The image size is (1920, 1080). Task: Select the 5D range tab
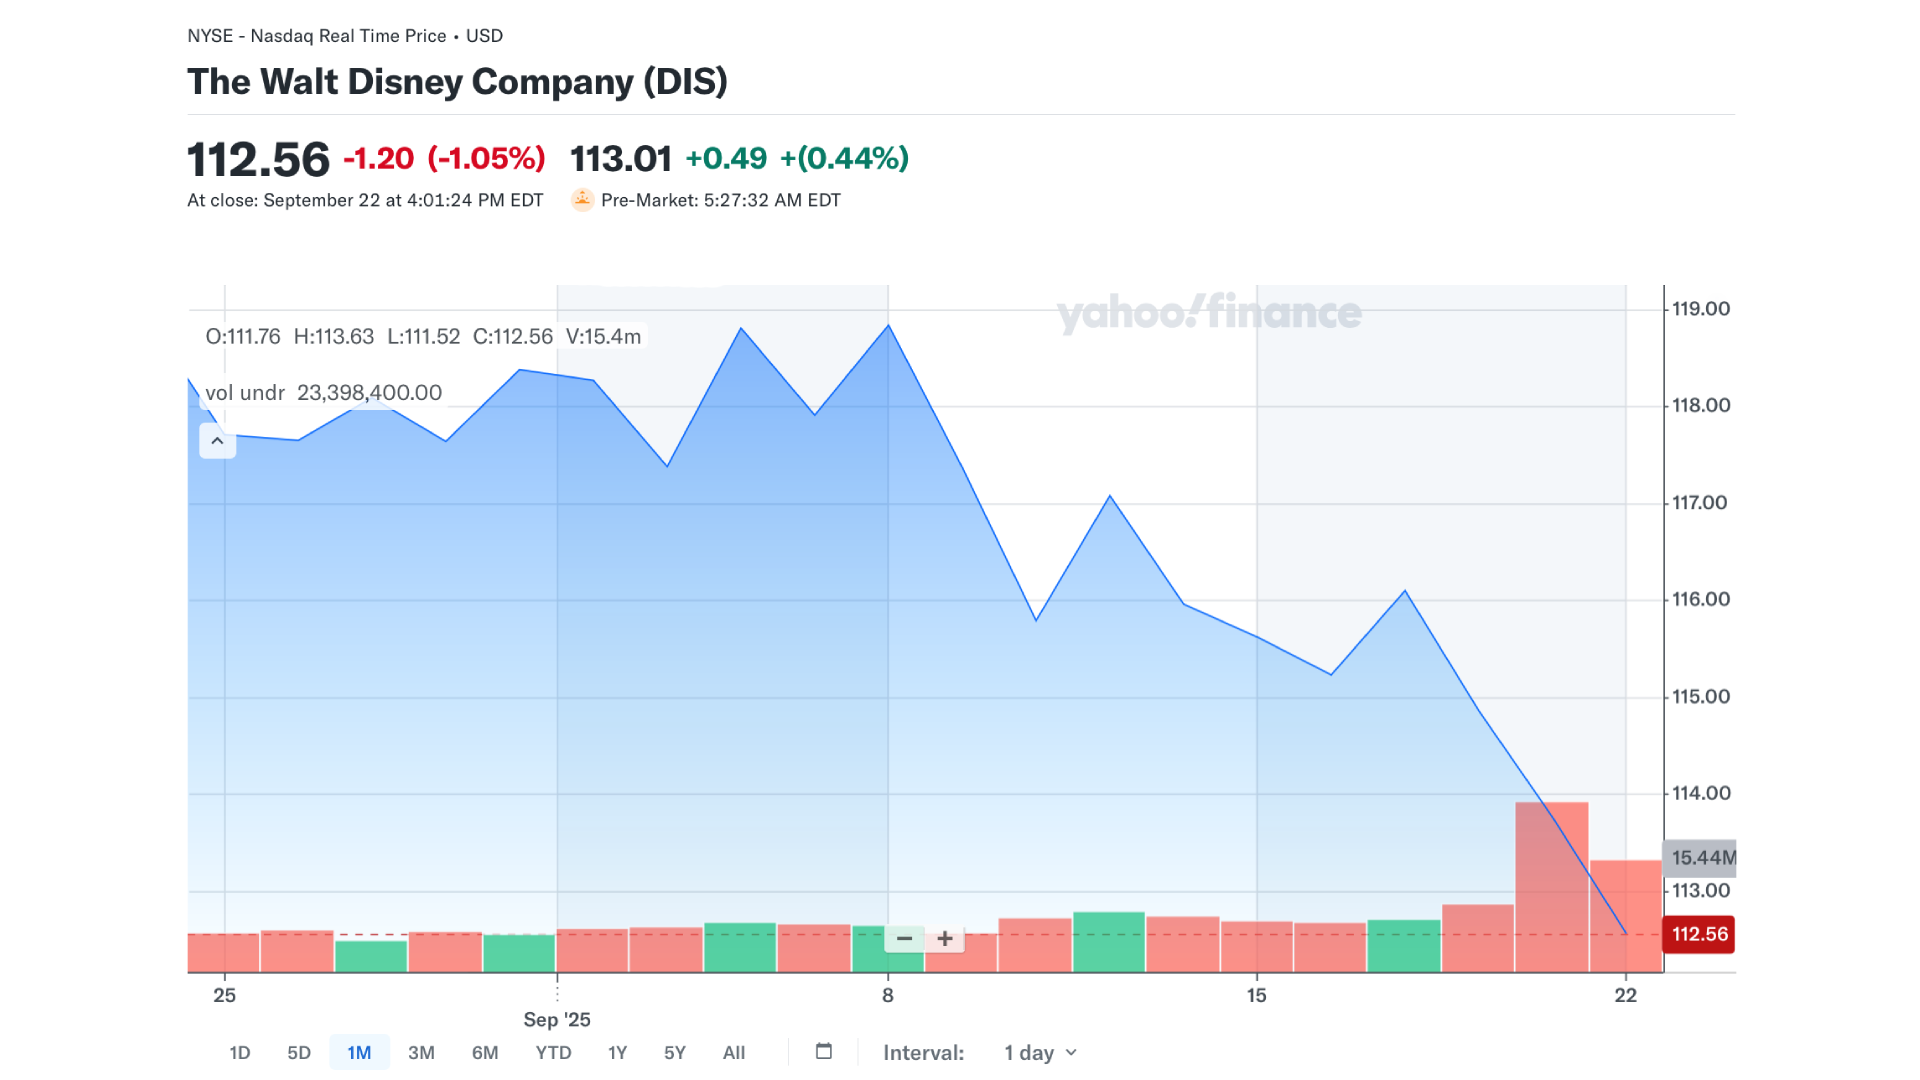point(299,1053)
